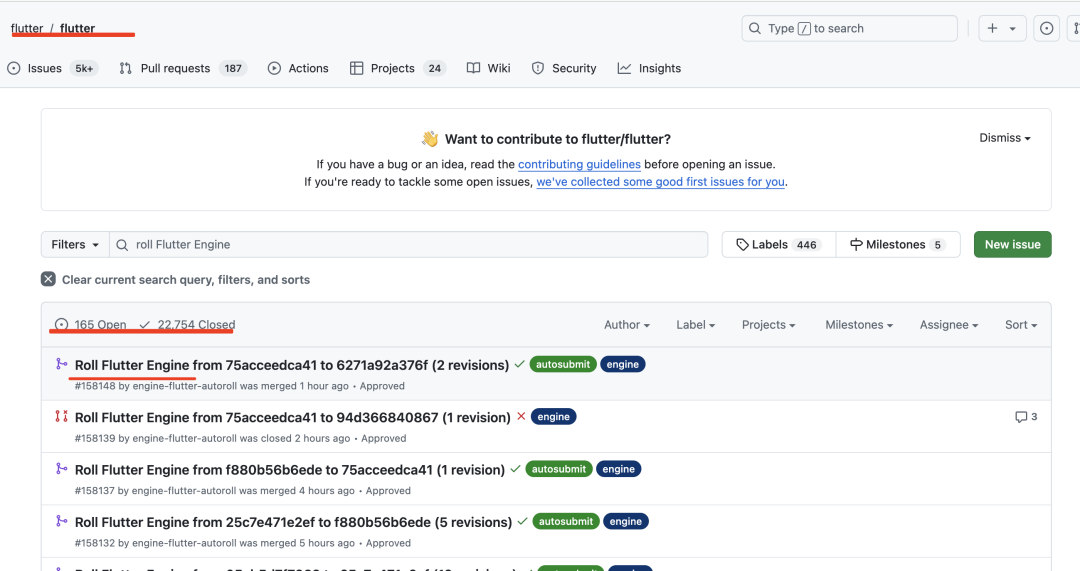Click the engine label on PR #158139
This screenshot has height=571, width=1080.
point(554,417)
